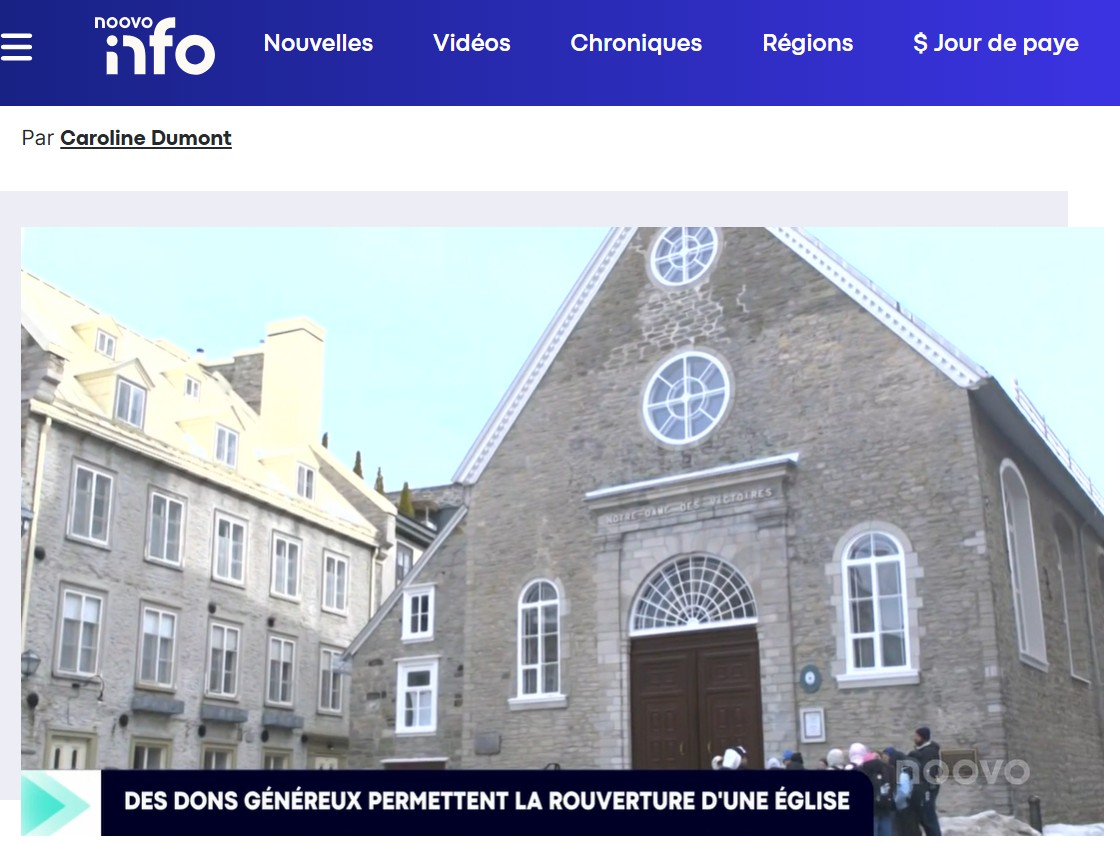Select Régions in the navigation bar
Image resolution: width=1120 pixels, height=843 pixels.
[807, 44]
